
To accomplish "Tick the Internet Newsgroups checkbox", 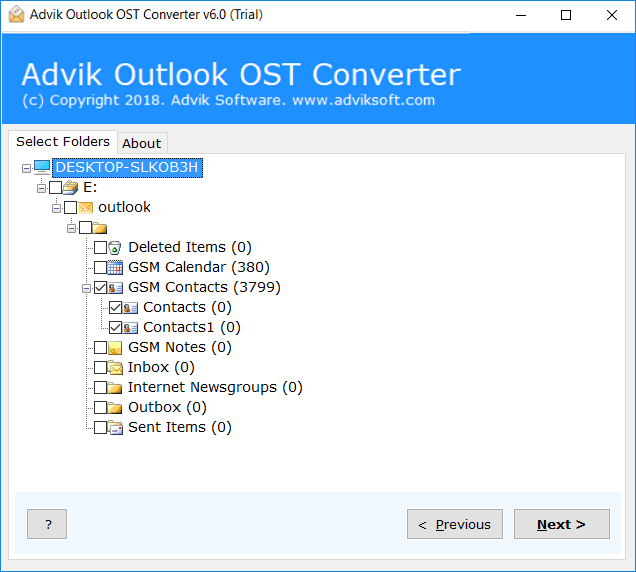I will coord(101,387).
